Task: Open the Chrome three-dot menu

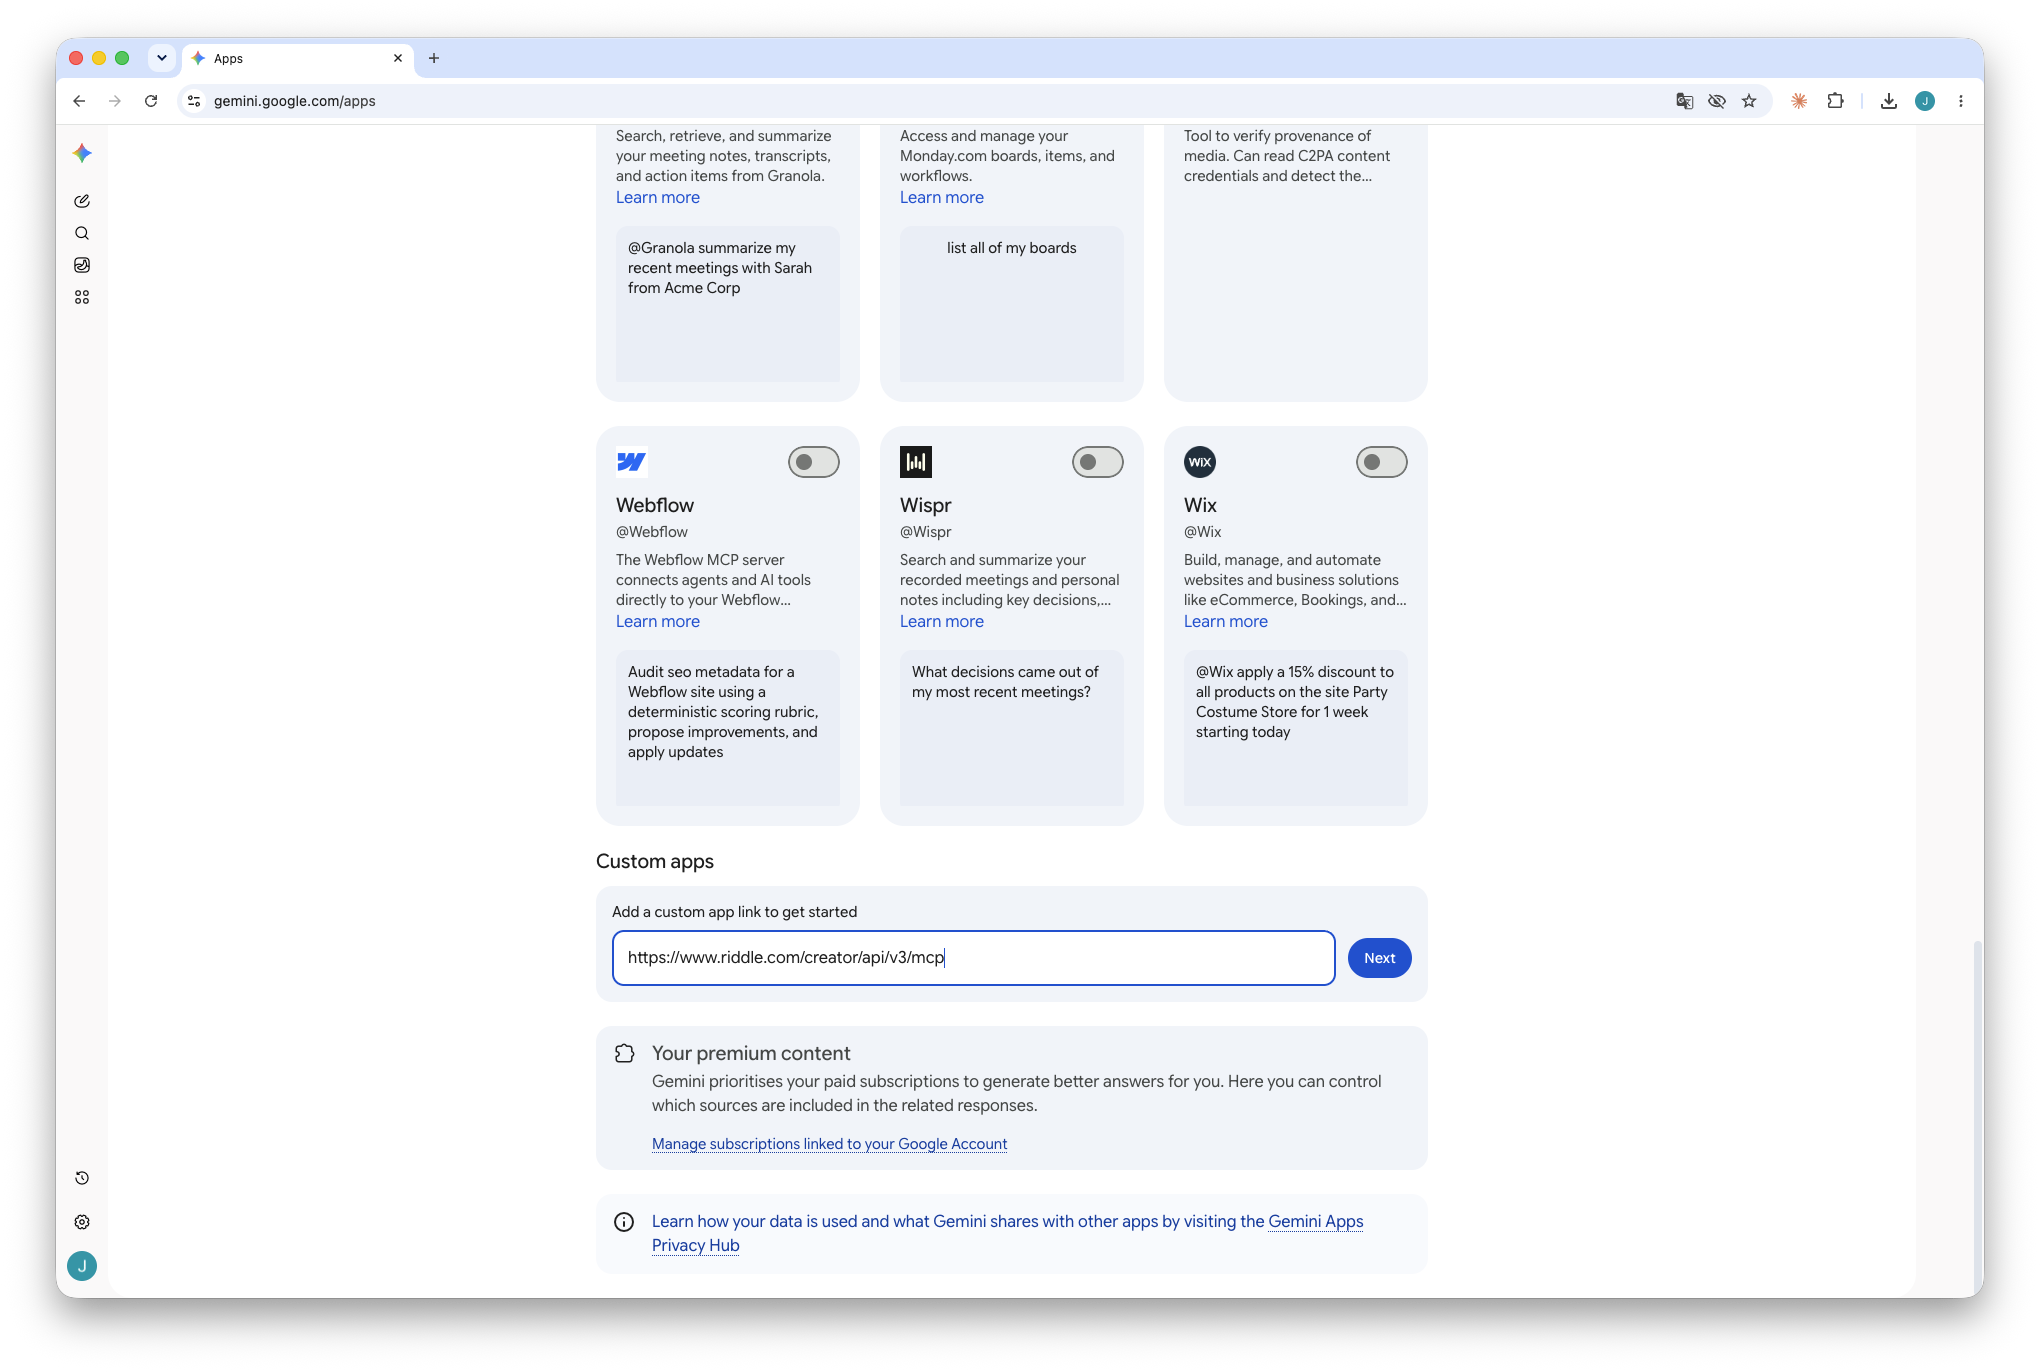Action: coord(1961,101)
